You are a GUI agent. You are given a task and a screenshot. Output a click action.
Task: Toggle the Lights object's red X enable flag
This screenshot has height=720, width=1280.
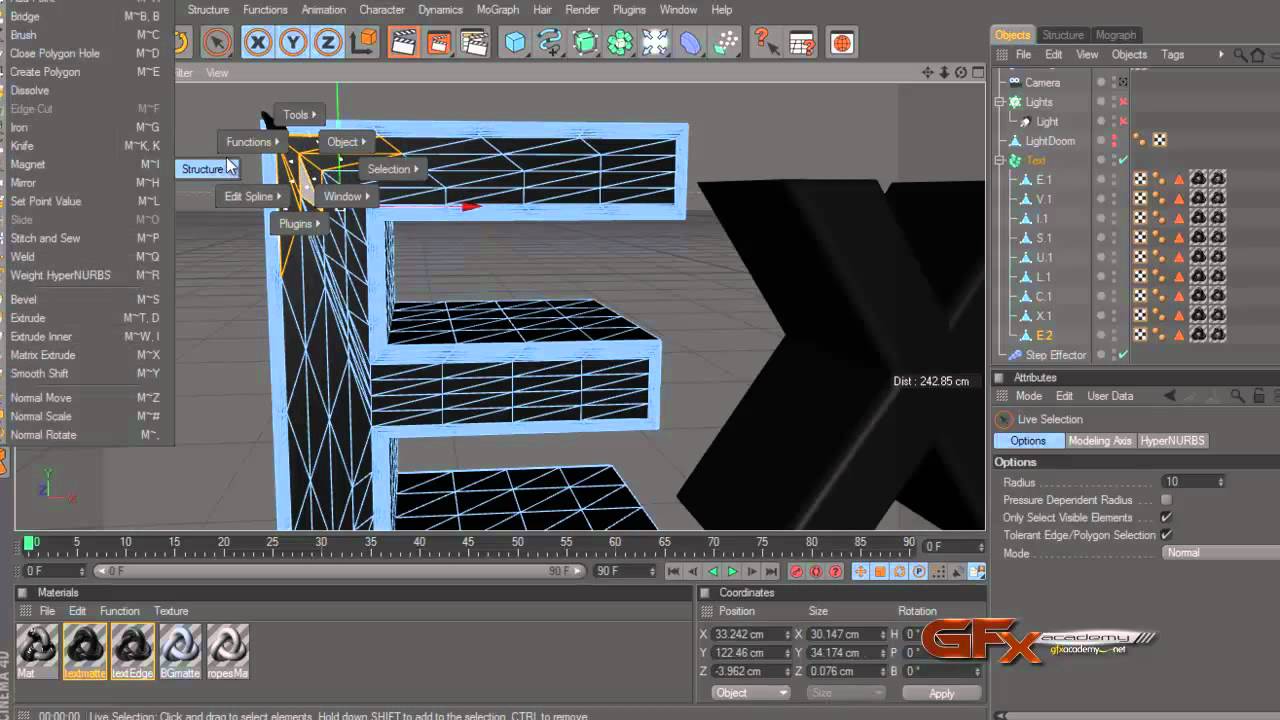(x=1123, y=102)
